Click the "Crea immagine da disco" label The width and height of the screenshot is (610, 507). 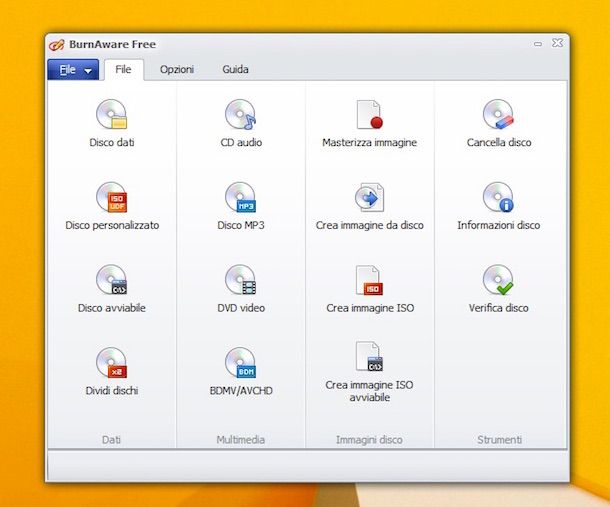[370, 225]
